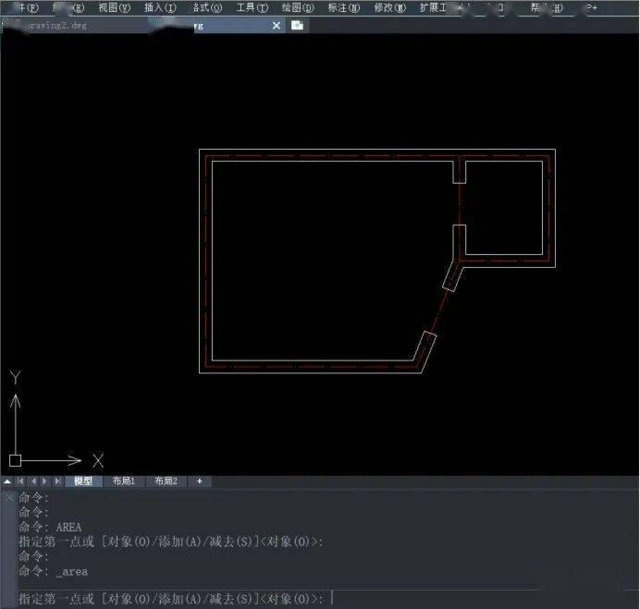Go to the previous layout tab
The height and width of the screenshot is (609, 640).
point(33,482)
